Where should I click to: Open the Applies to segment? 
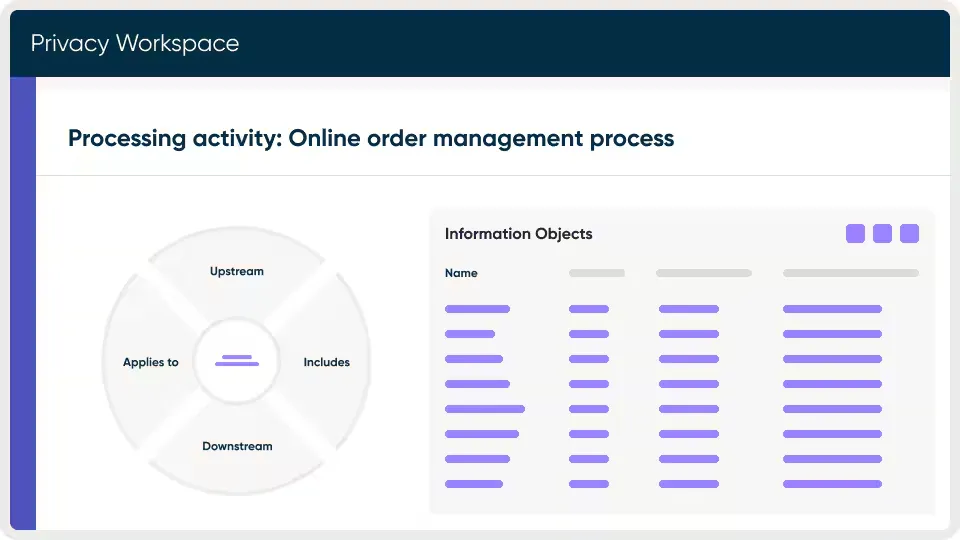pos(151,362)
